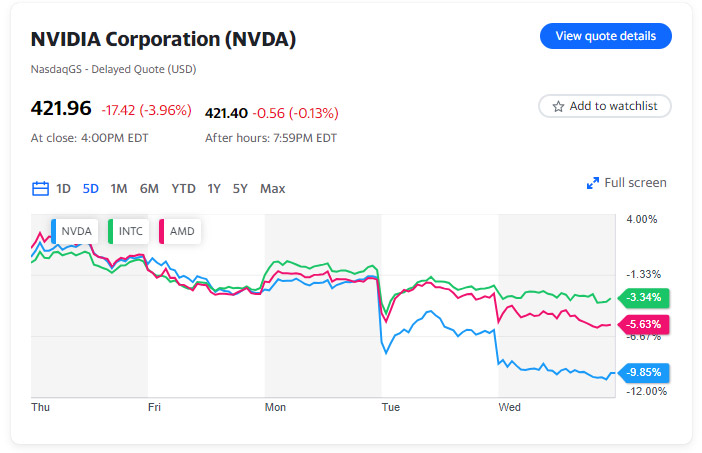Select the 1D time range
The height and width of the screenshot is (453, 702).
[63, 188]
